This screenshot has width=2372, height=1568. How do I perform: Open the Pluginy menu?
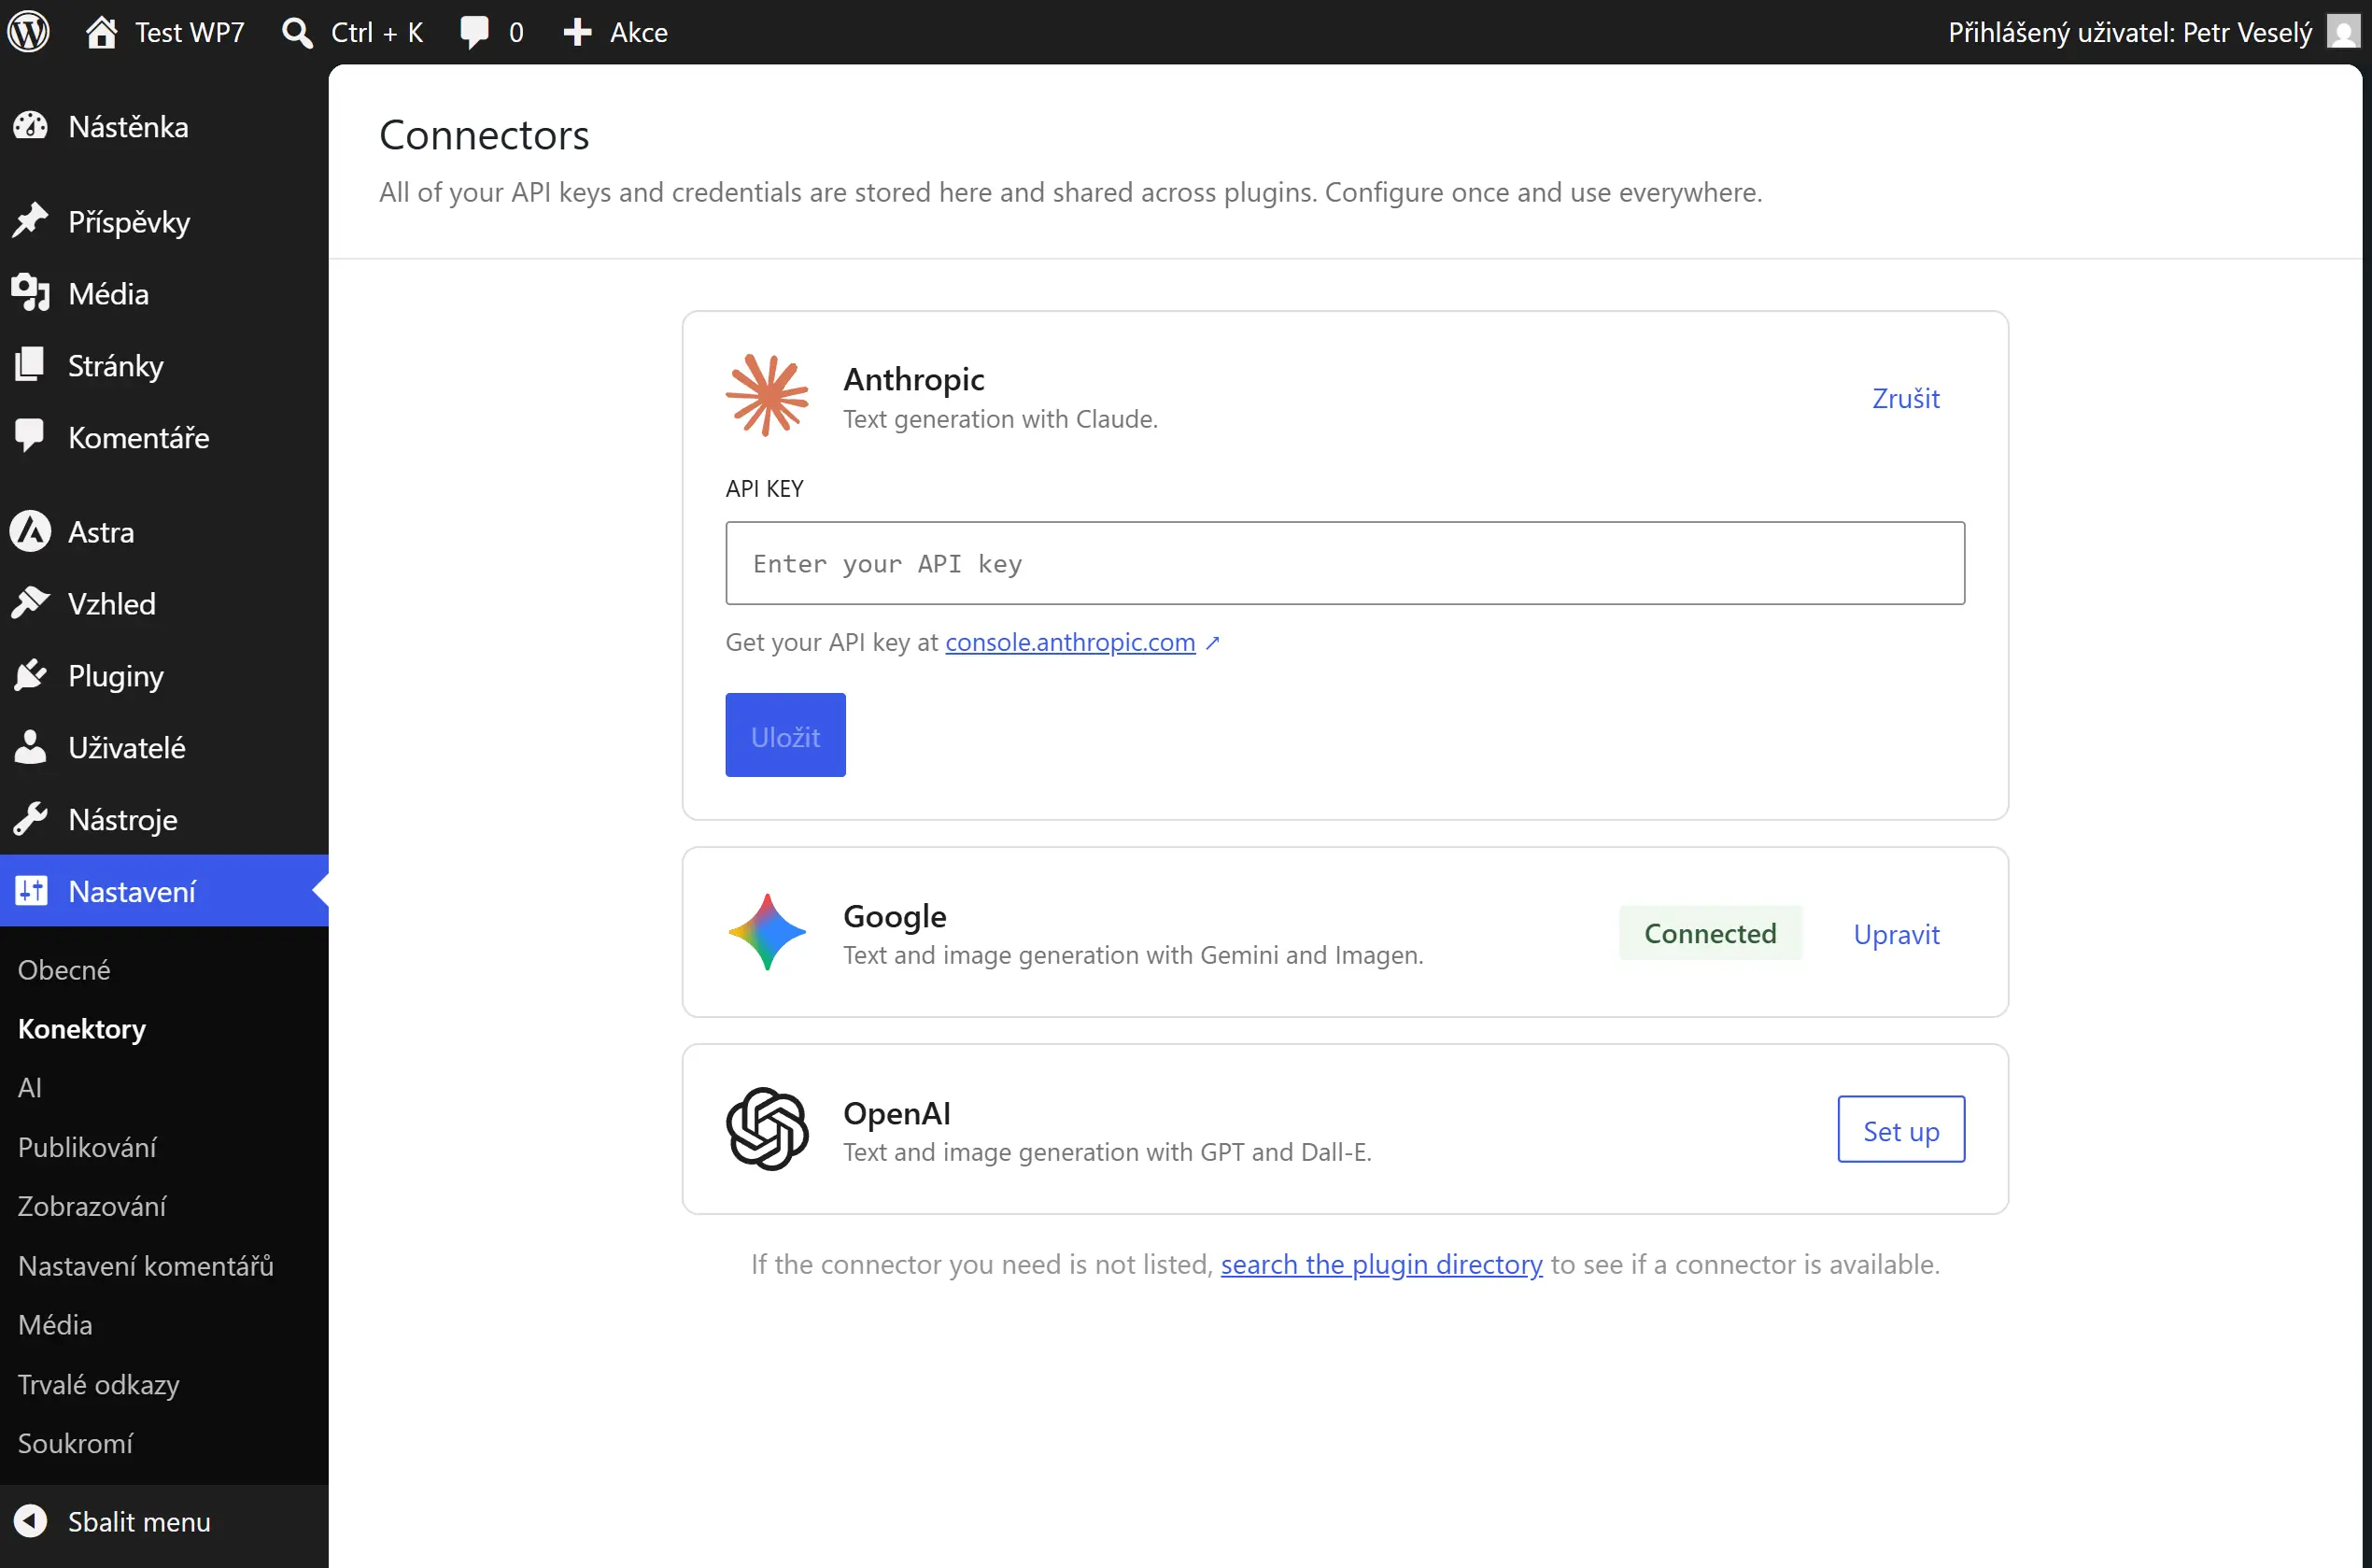(x=115, y=676)
